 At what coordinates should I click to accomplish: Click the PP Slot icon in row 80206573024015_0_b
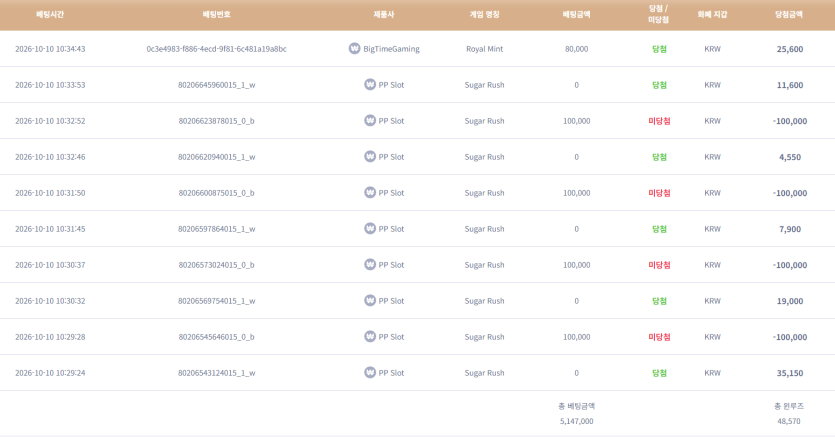(370, 265)
